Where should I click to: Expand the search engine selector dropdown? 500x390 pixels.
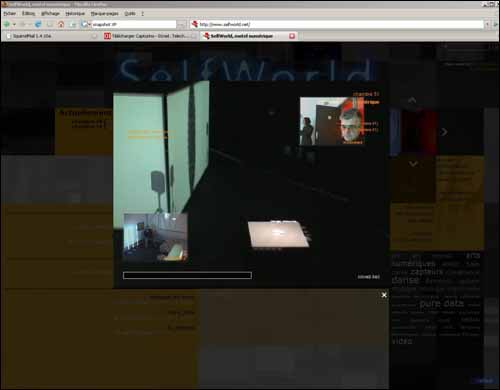pos(85,24)
